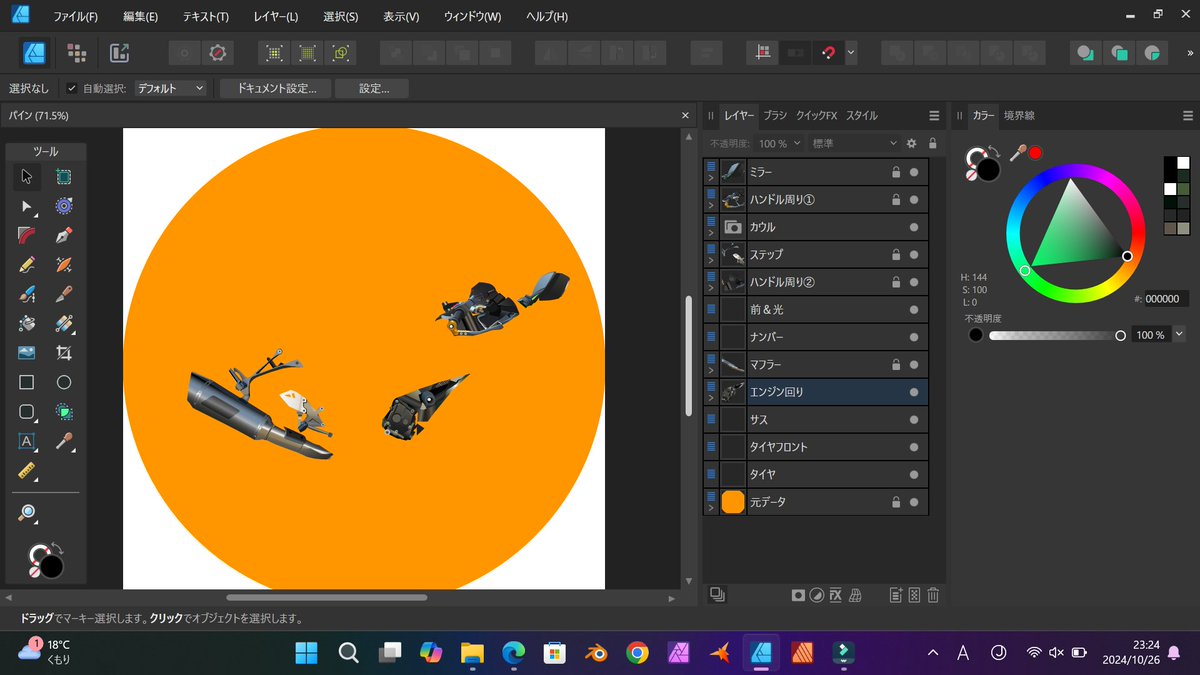Toggle visibility dot of ミラー layer
The height and width of the screenshot is (675, 1200).
point(914,172)
